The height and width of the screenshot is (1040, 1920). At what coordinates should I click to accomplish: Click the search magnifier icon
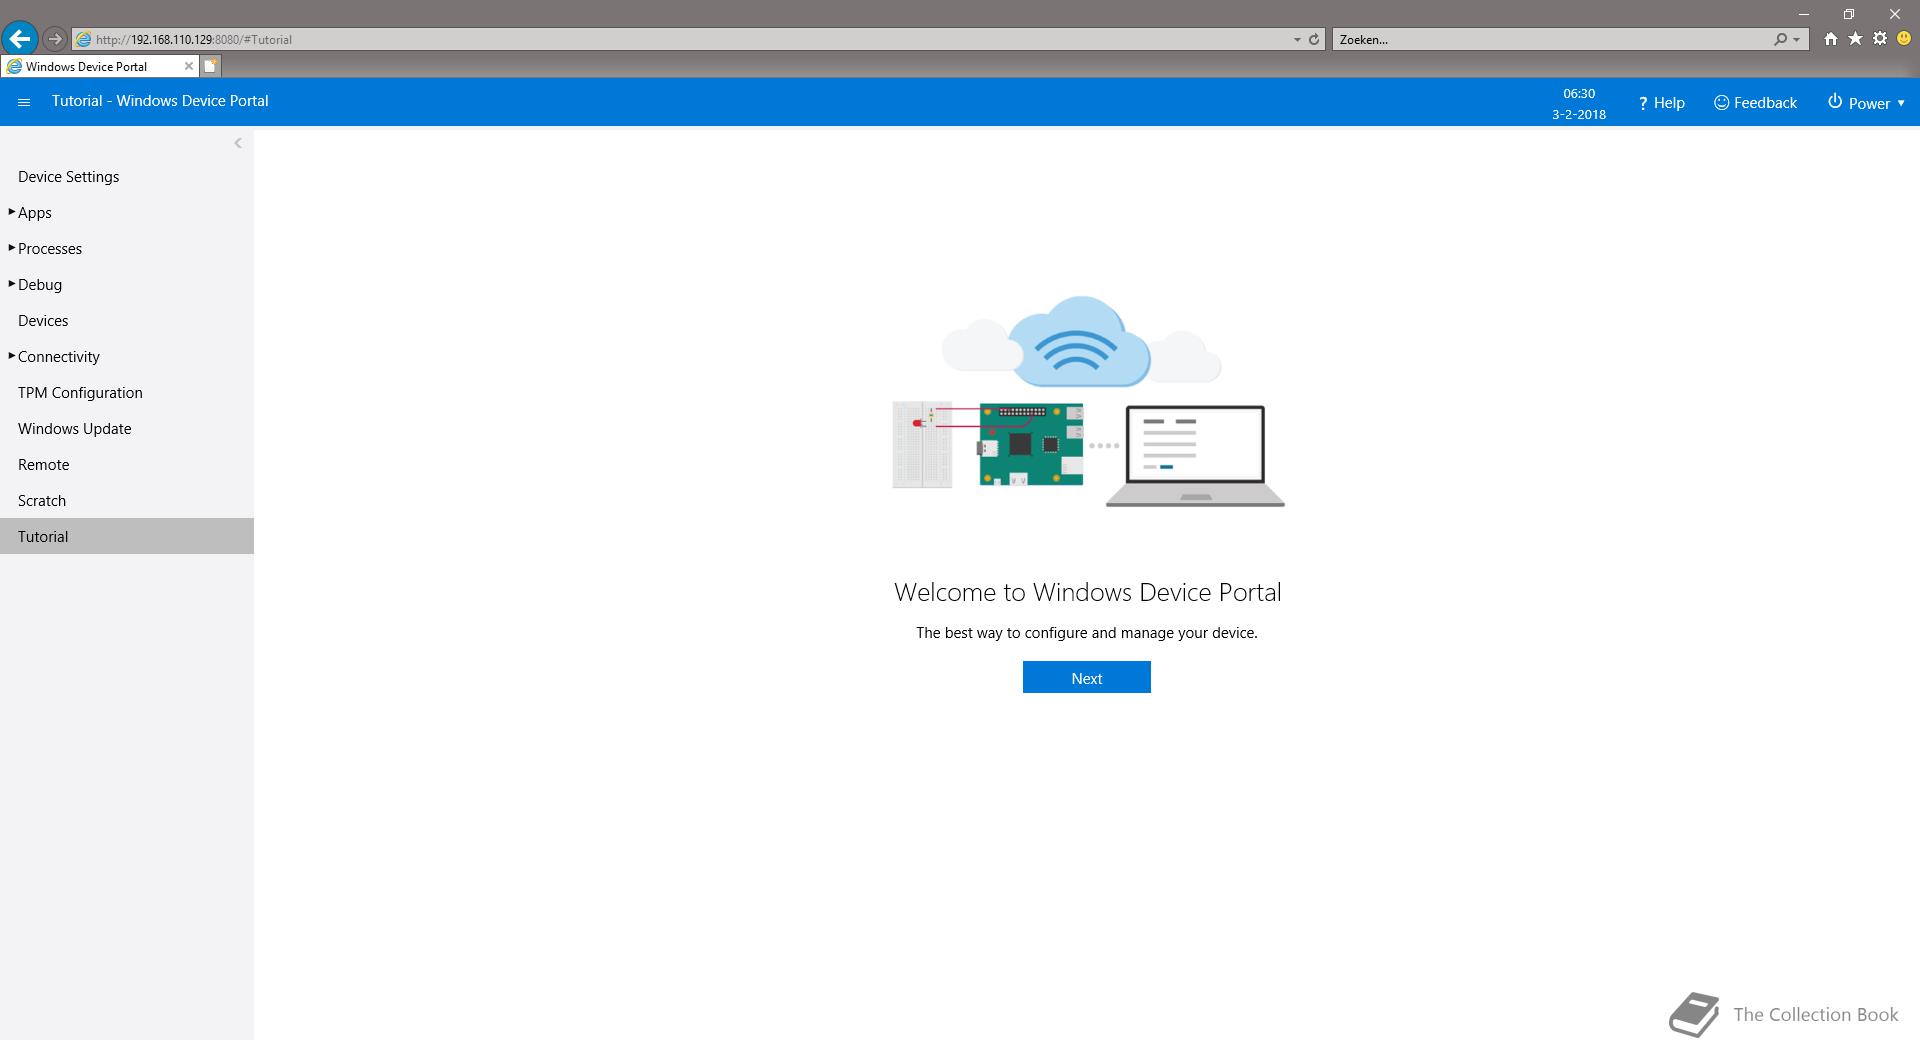(x=1780, y=40)
